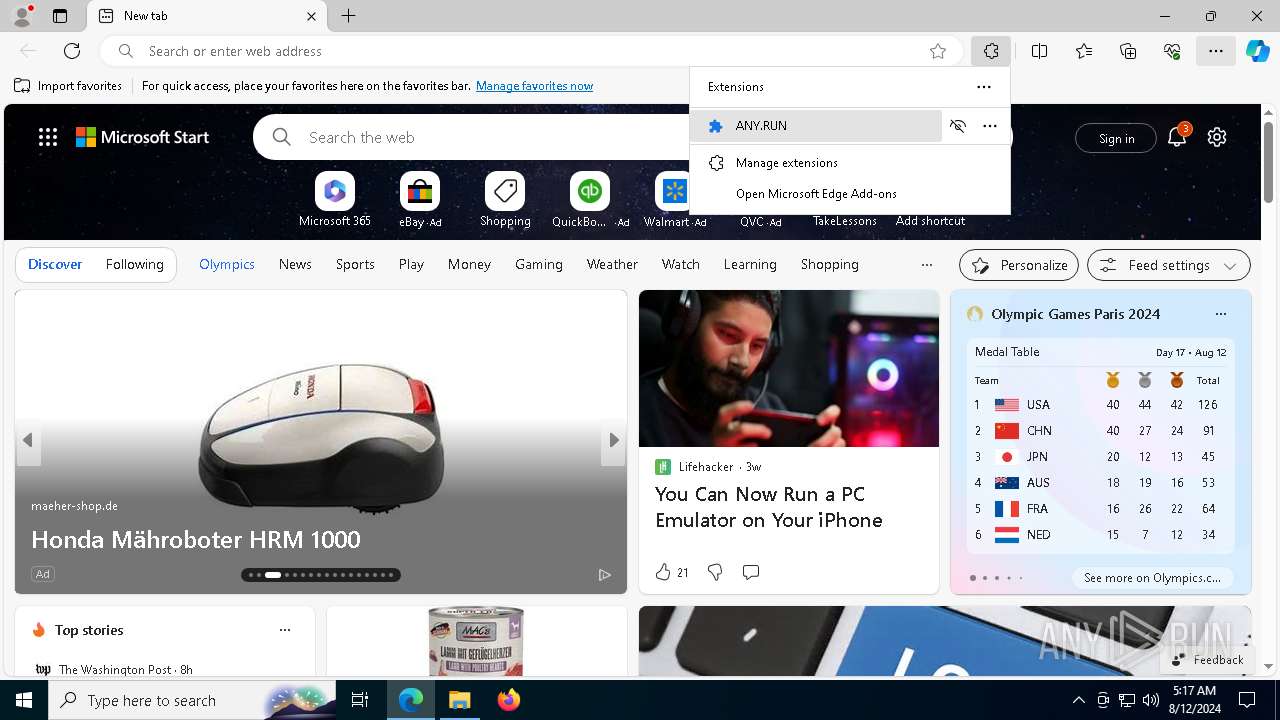Go to next carousel slide
This screenshot has width=1280, height=720.
click(614, 440)
